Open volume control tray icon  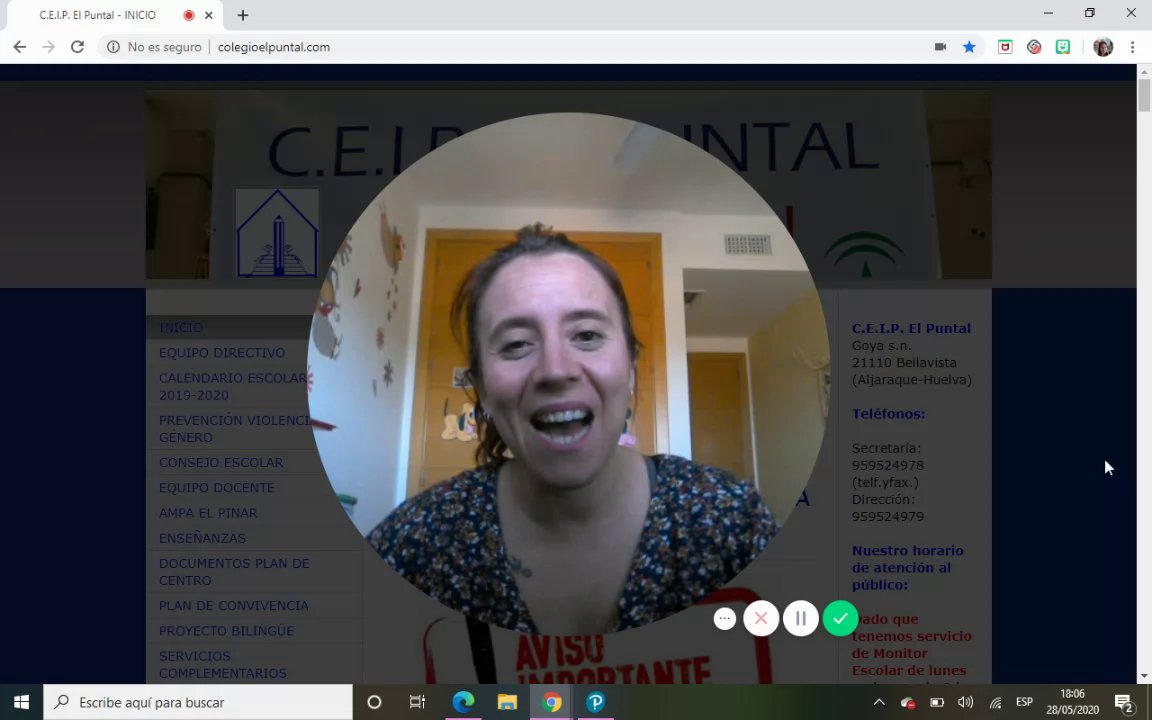(965, 702)
